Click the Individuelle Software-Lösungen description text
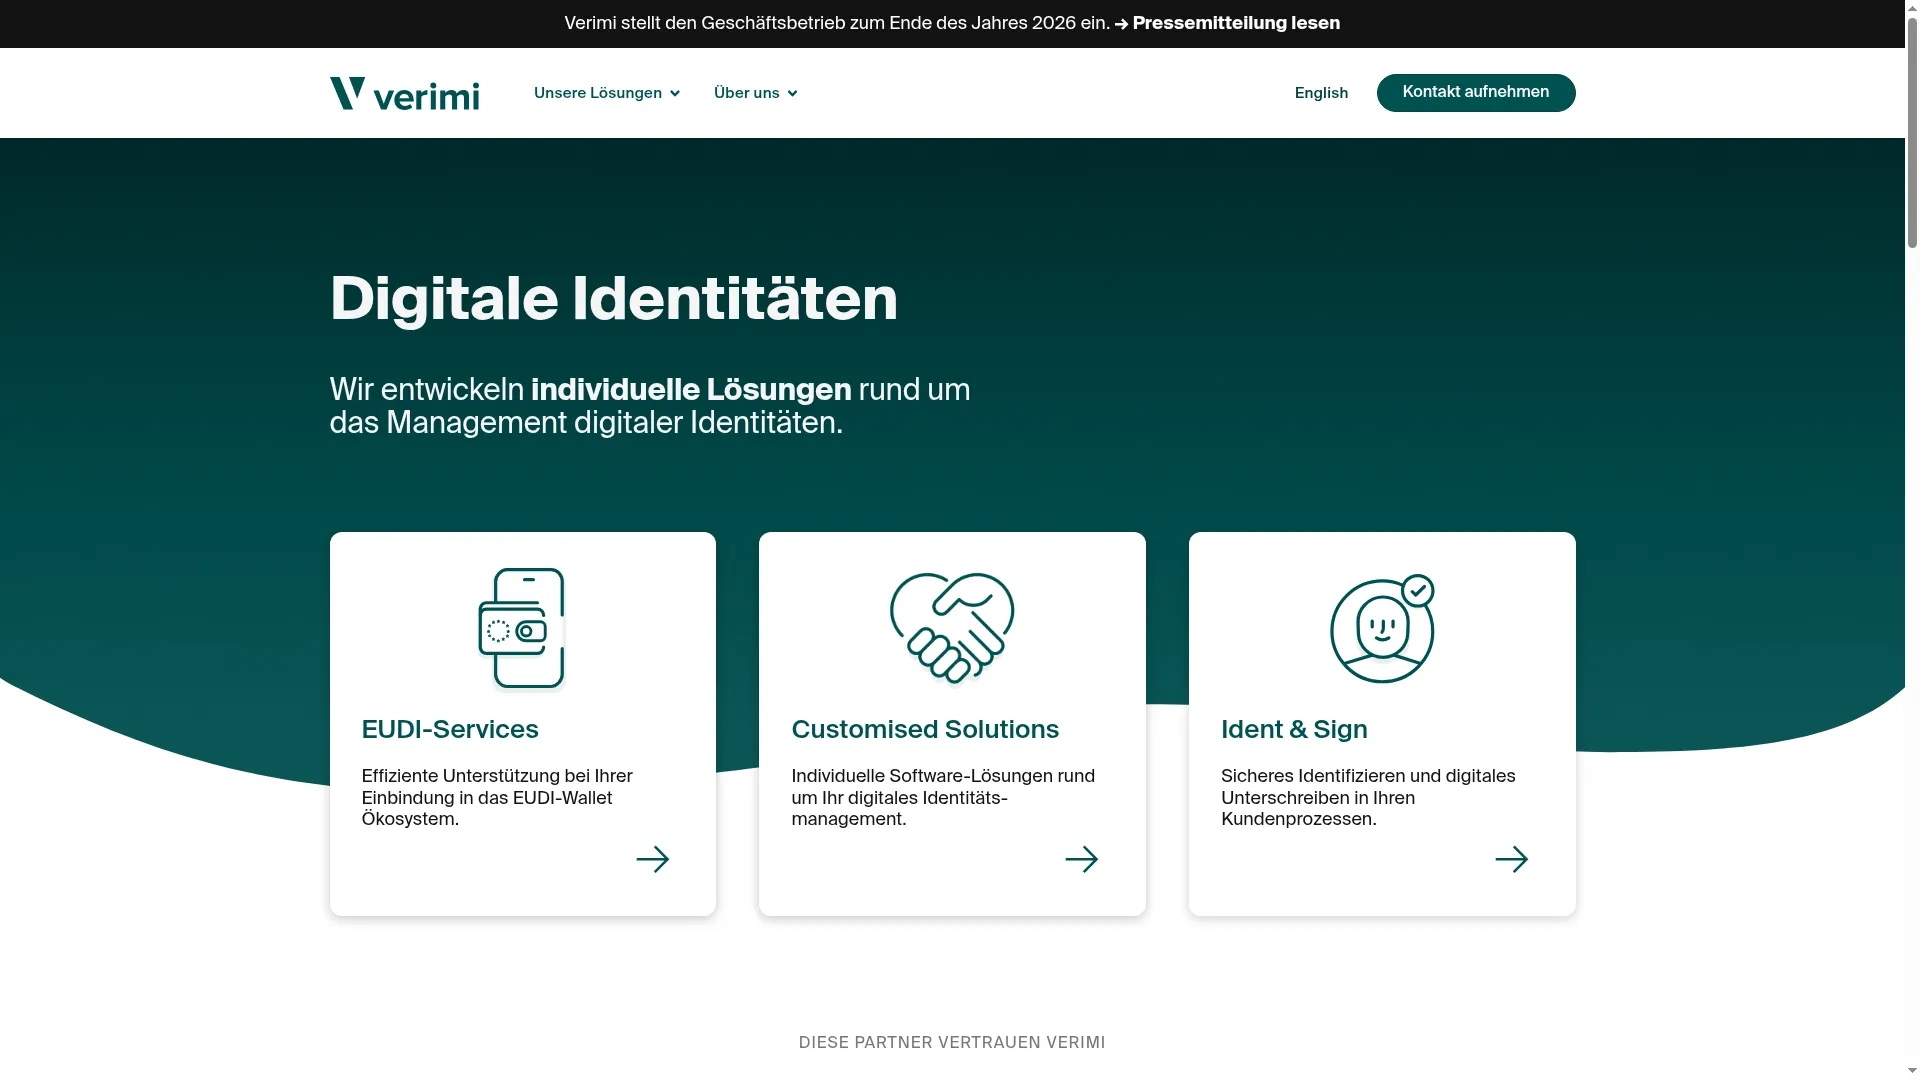Image resolution: width=1920 pixels, height=1080 pixels. point(943,798)
